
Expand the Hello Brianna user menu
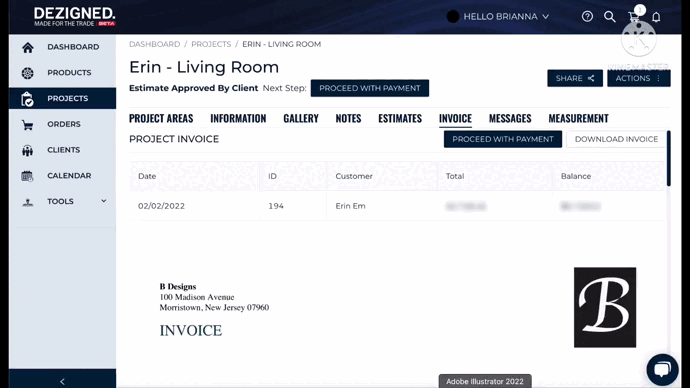(x=506, y=17)
